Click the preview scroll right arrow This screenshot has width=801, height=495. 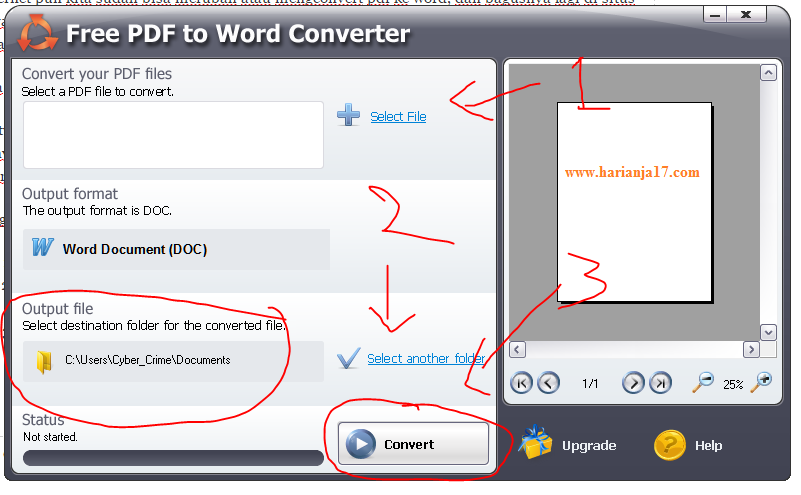[x=751, y=349]
